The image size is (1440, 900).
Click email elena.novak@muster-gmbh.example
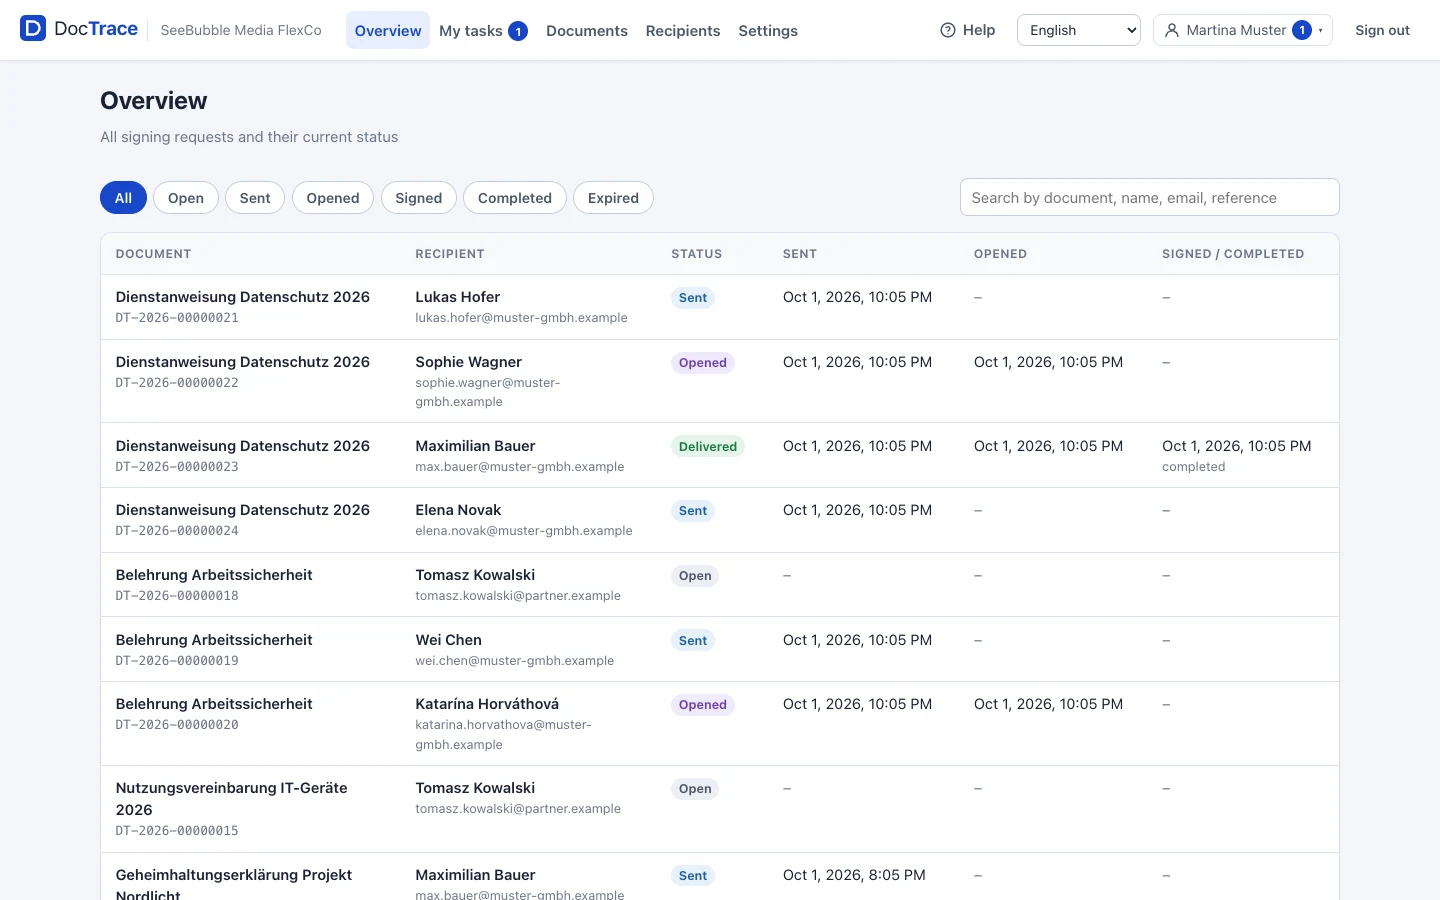524,531
